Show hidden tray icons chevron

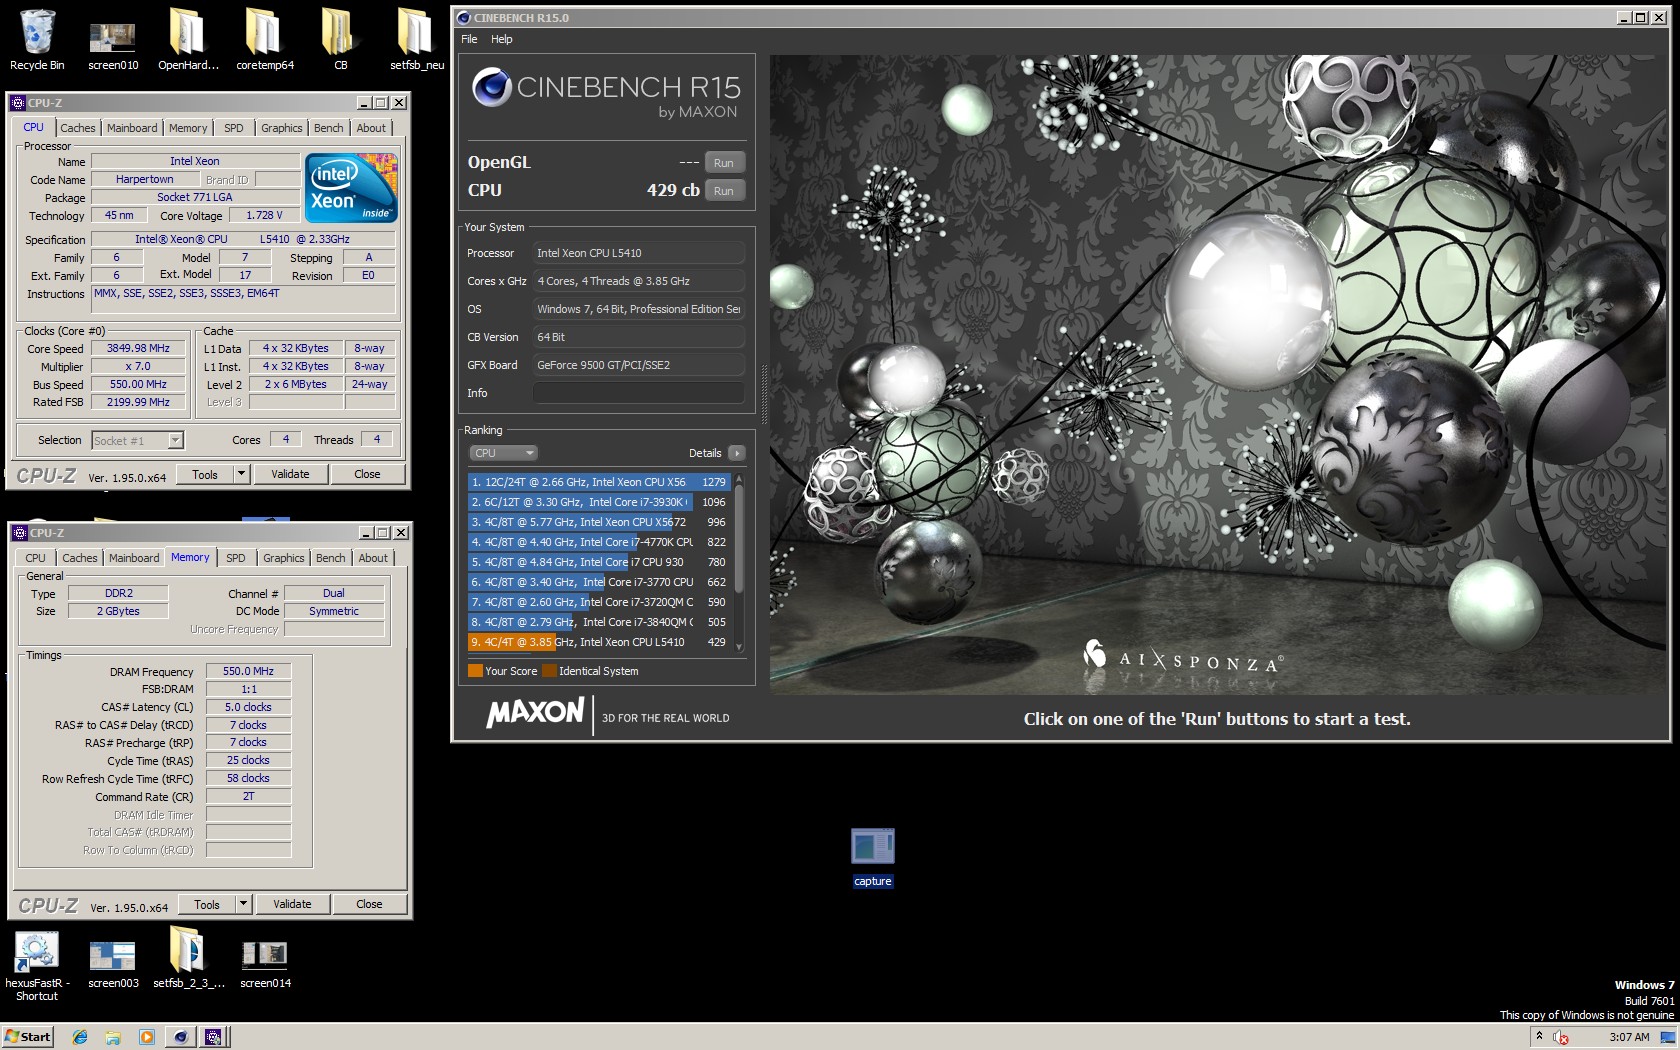point(1540,1037)
